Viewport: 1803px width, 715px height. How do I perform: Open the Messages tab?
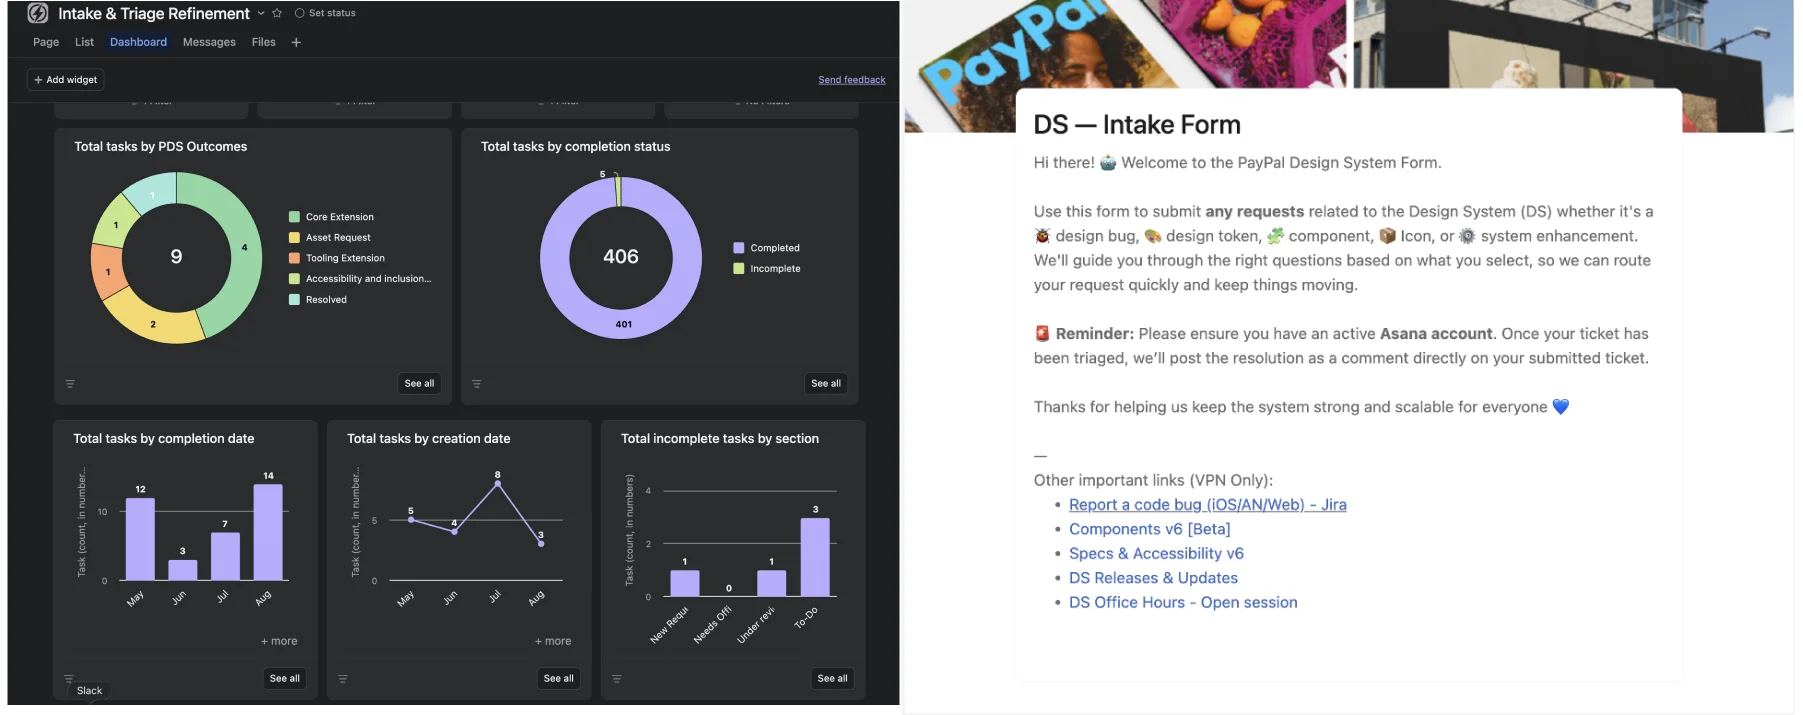tap(209, 42)
